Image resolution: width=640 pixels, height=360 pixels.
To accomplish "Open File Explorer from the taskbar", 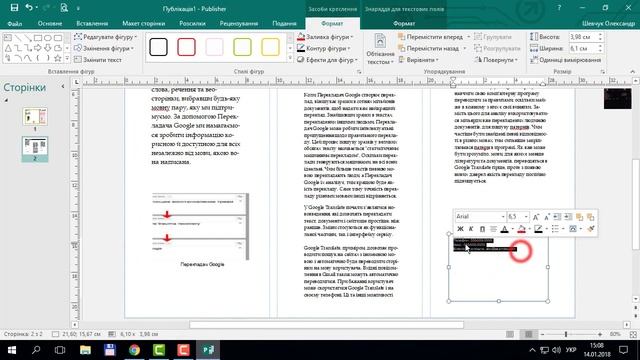I will pyautogui.click(x=85, y=350).
